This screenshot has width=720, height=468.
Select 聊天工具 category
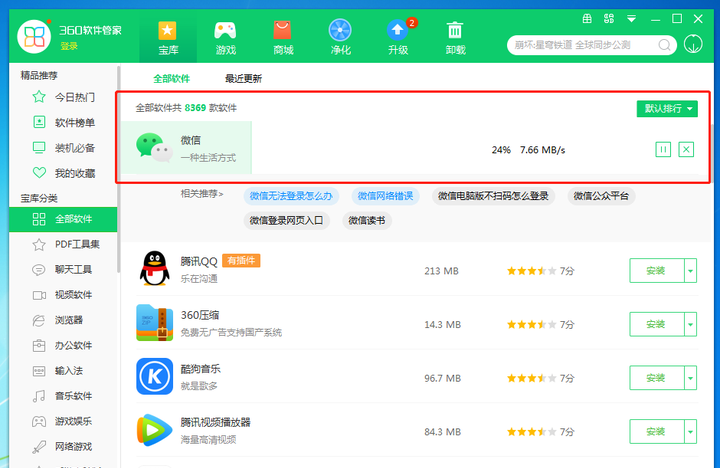pyautogui.click(x=63, y=270)
